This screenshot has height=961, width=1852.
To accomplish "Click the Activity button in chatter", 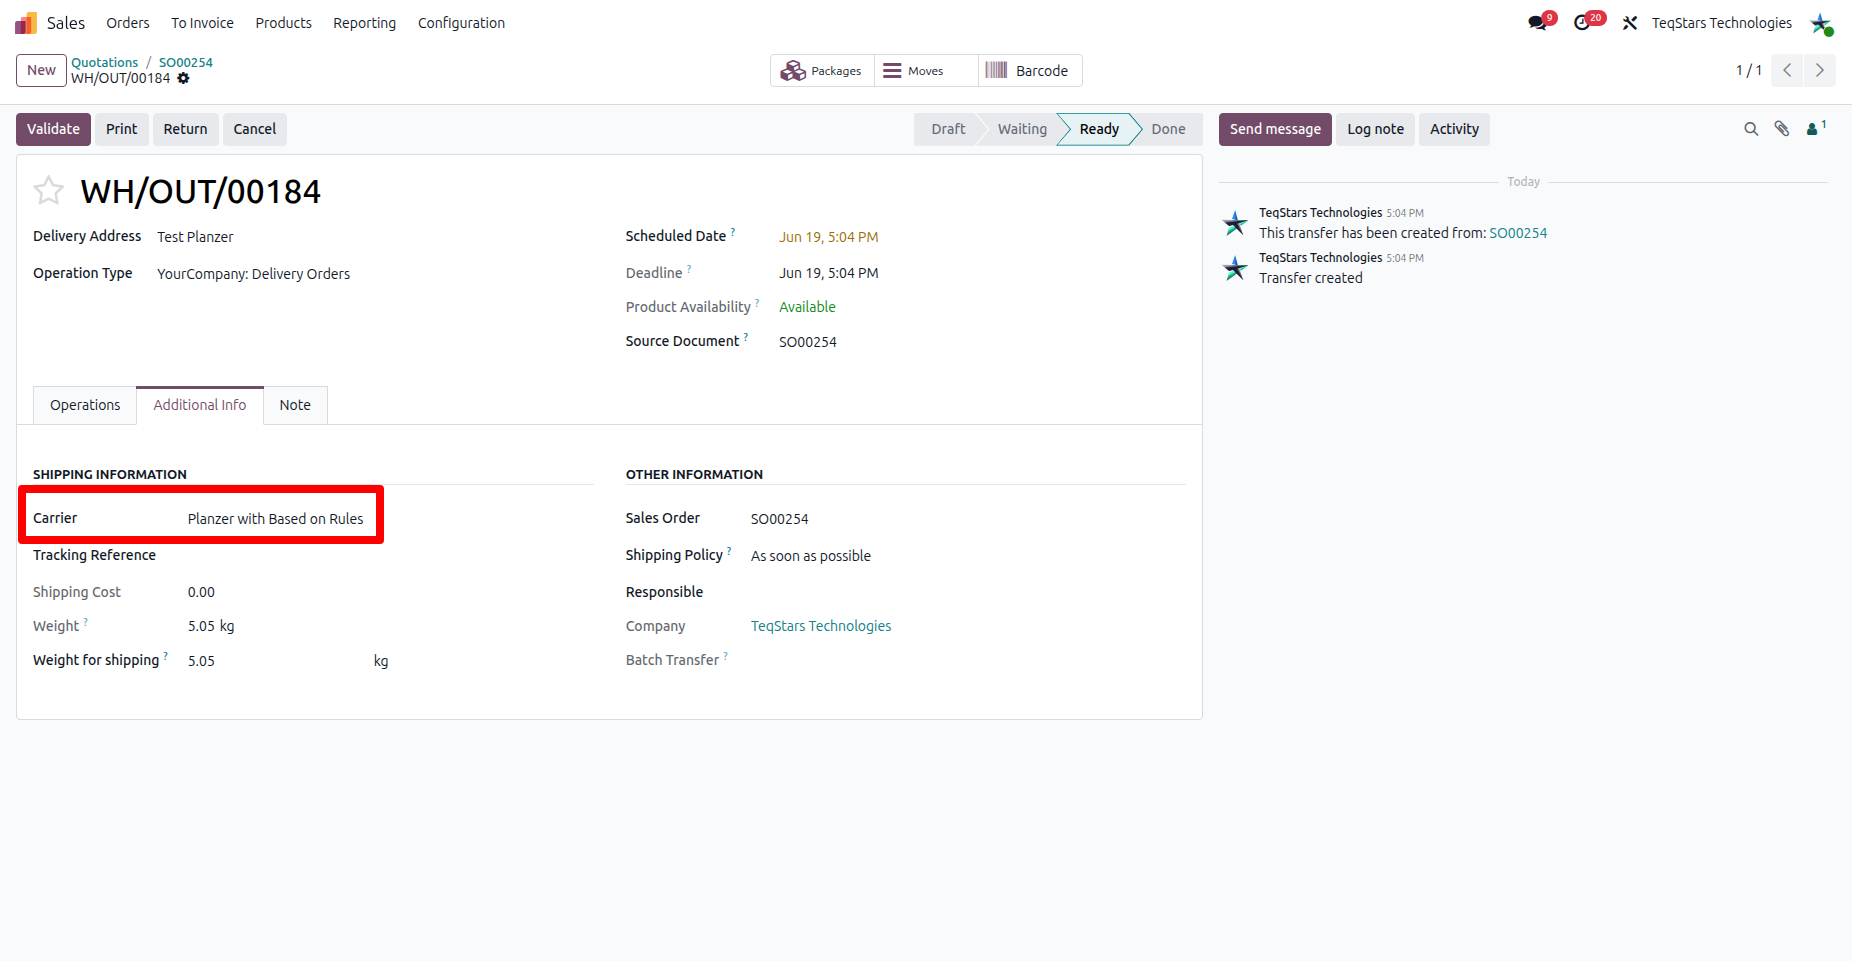I will (x=1454, y=129).
